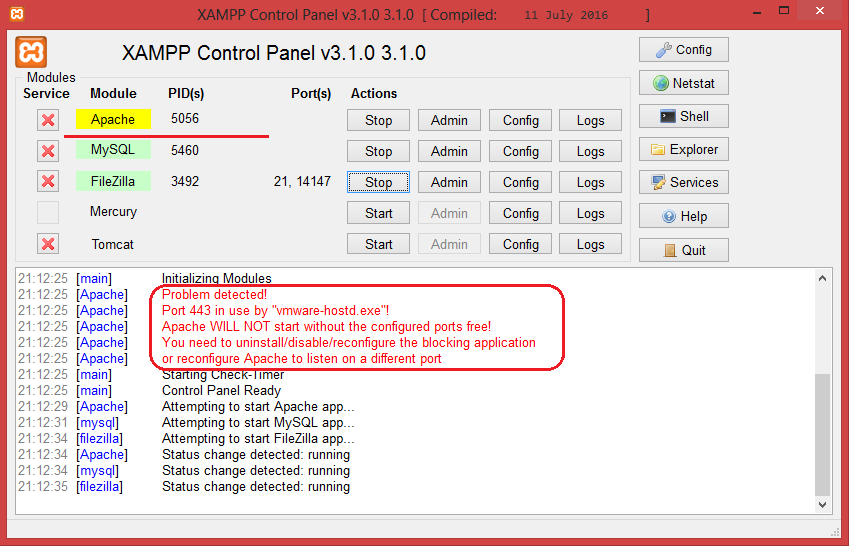849x546 pixels.
Task: Click the log panel vertical scrollbar
Action: [823, 430]
